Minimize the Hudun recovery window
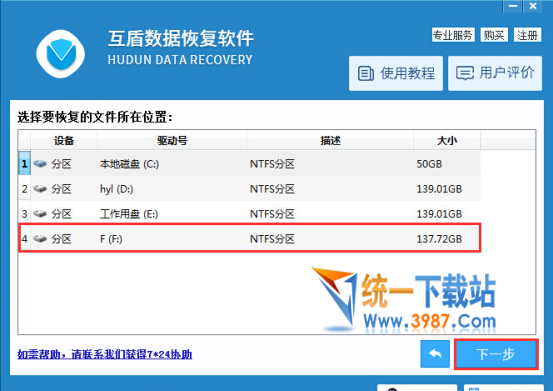Viewport: 553px width, 391px height. click(x=512, y=6)
